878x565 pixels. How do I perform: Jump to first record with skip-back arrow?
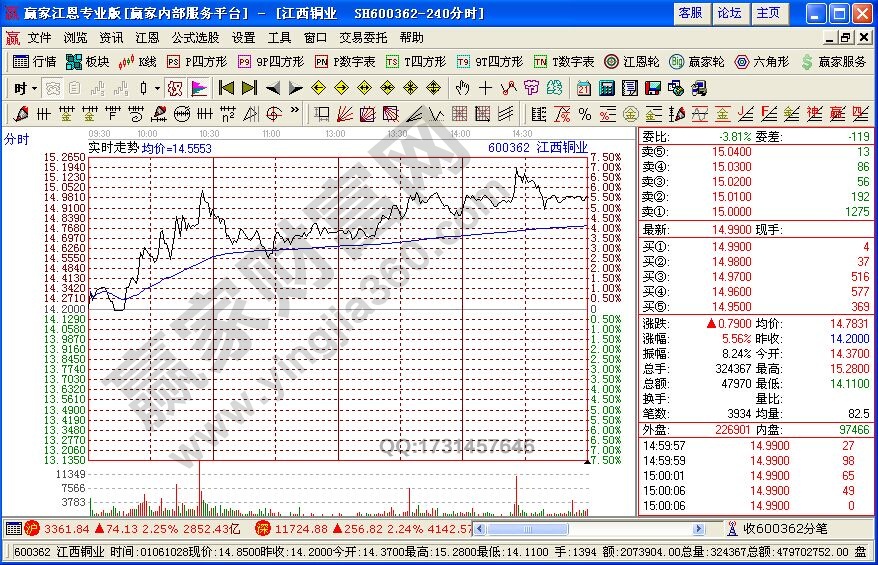click(225, 88)
